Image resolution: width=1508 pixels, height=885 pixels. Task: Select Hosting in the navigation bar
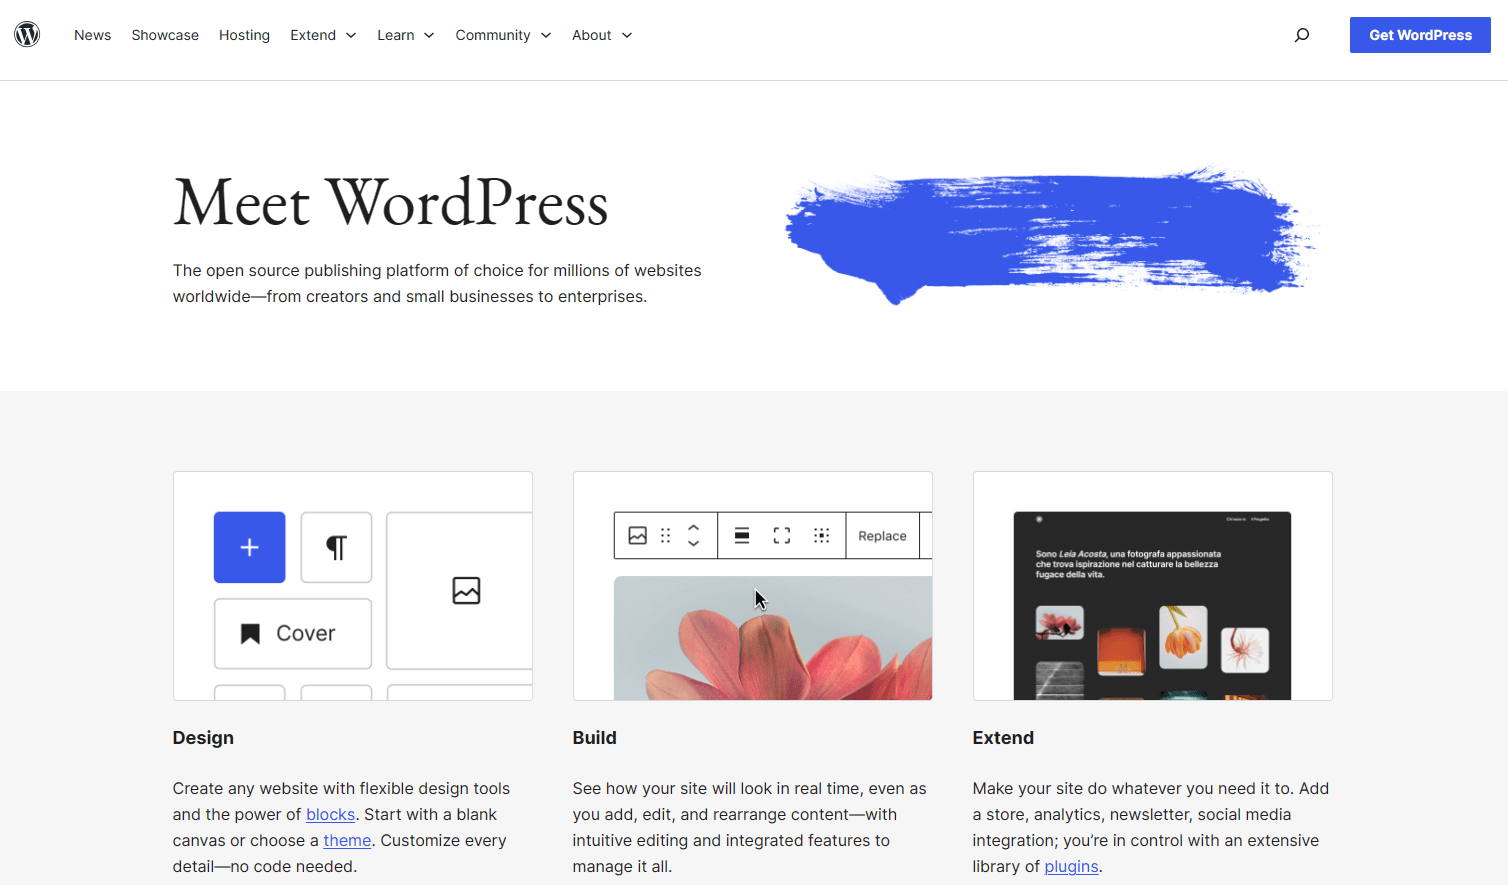coord(244,34)
